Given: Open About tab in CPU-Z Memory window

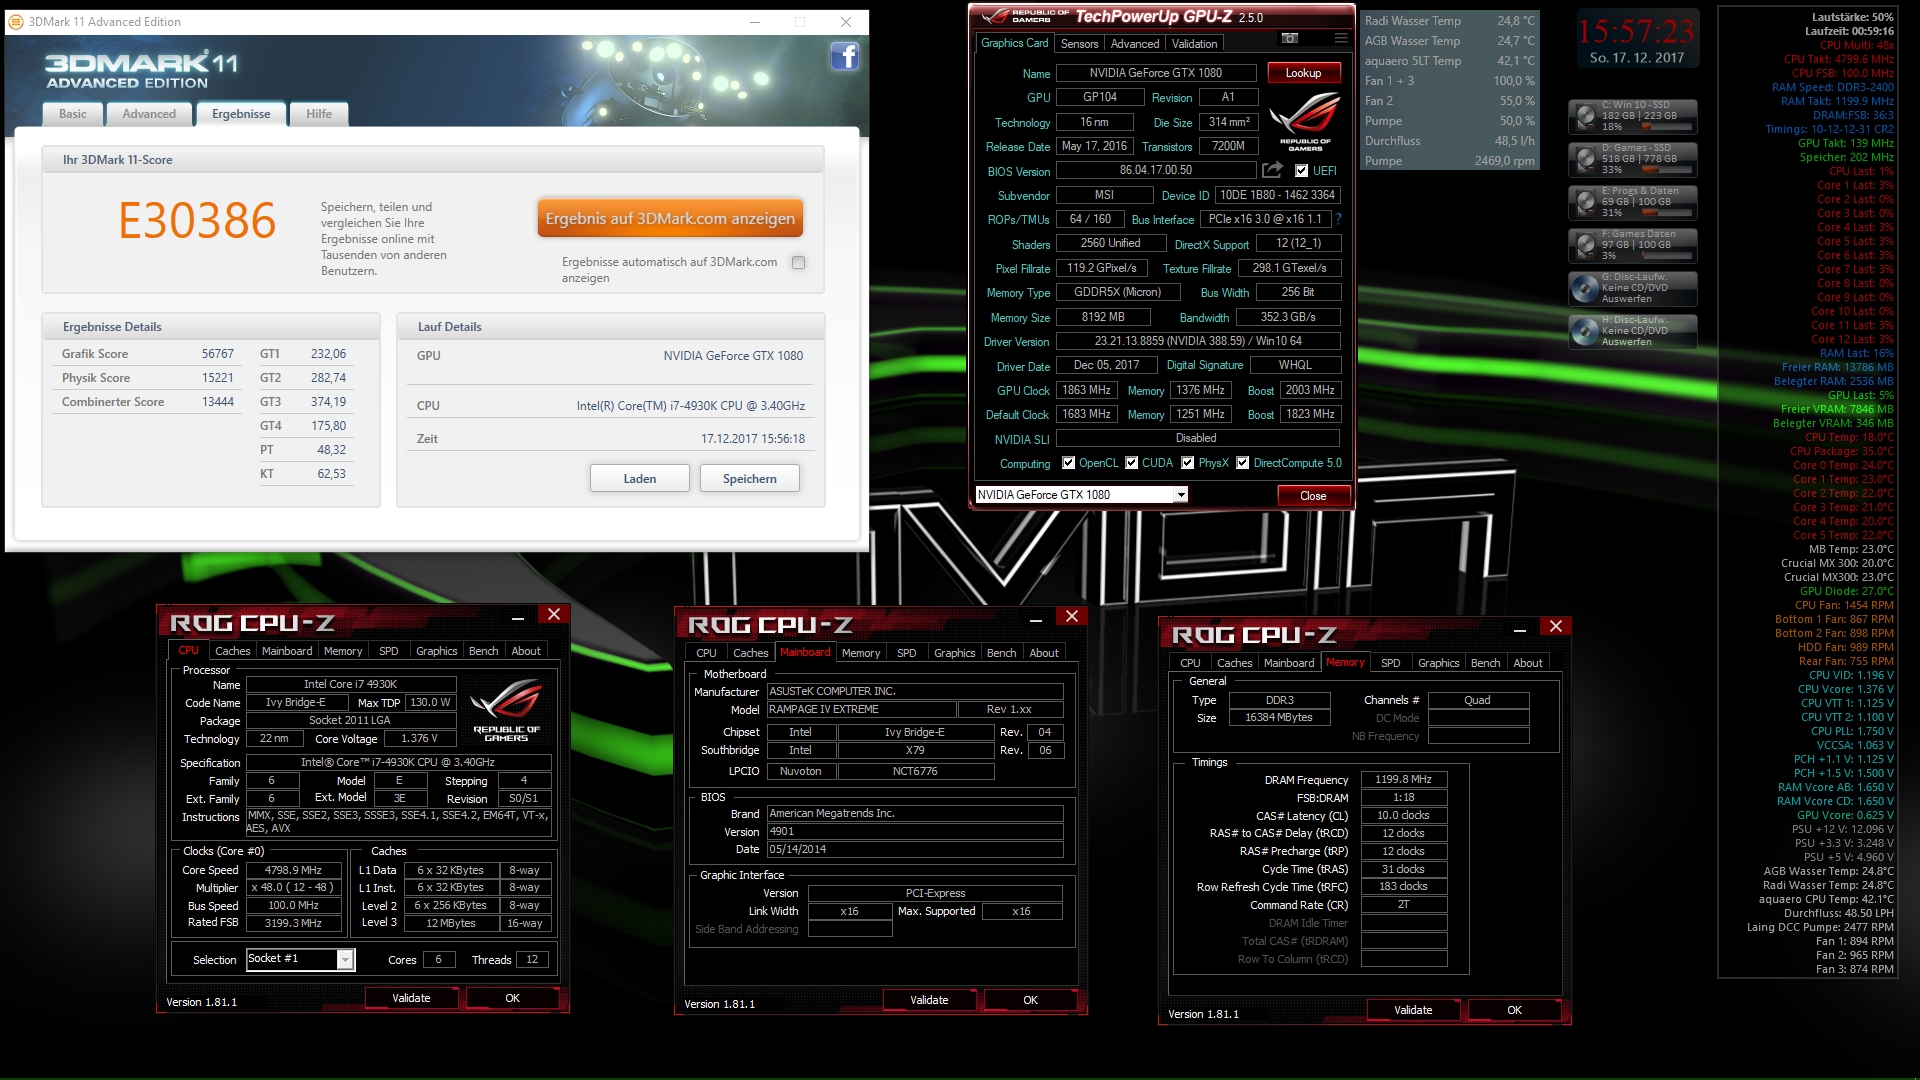Looking at the screenshot, I should (1527, 663).
